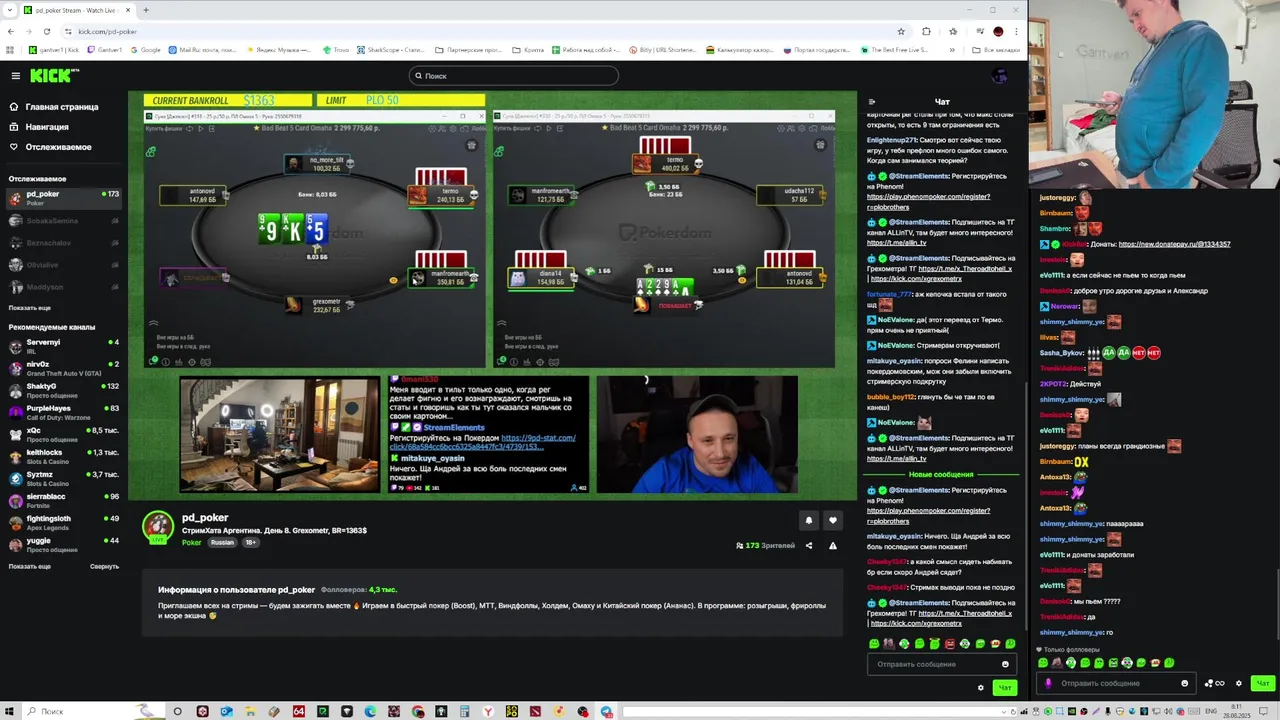Open recommended channel fightingsloth

click(63, 521)
